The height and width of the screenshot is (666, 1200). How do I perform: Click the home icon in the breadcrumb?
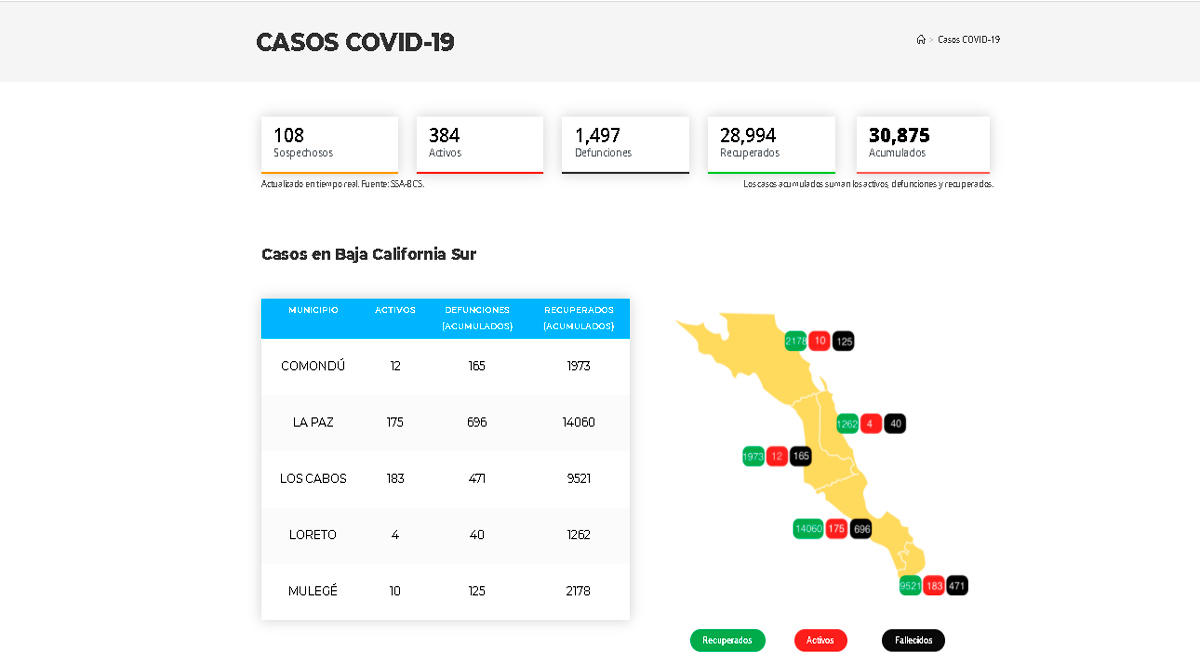(921, 40)
